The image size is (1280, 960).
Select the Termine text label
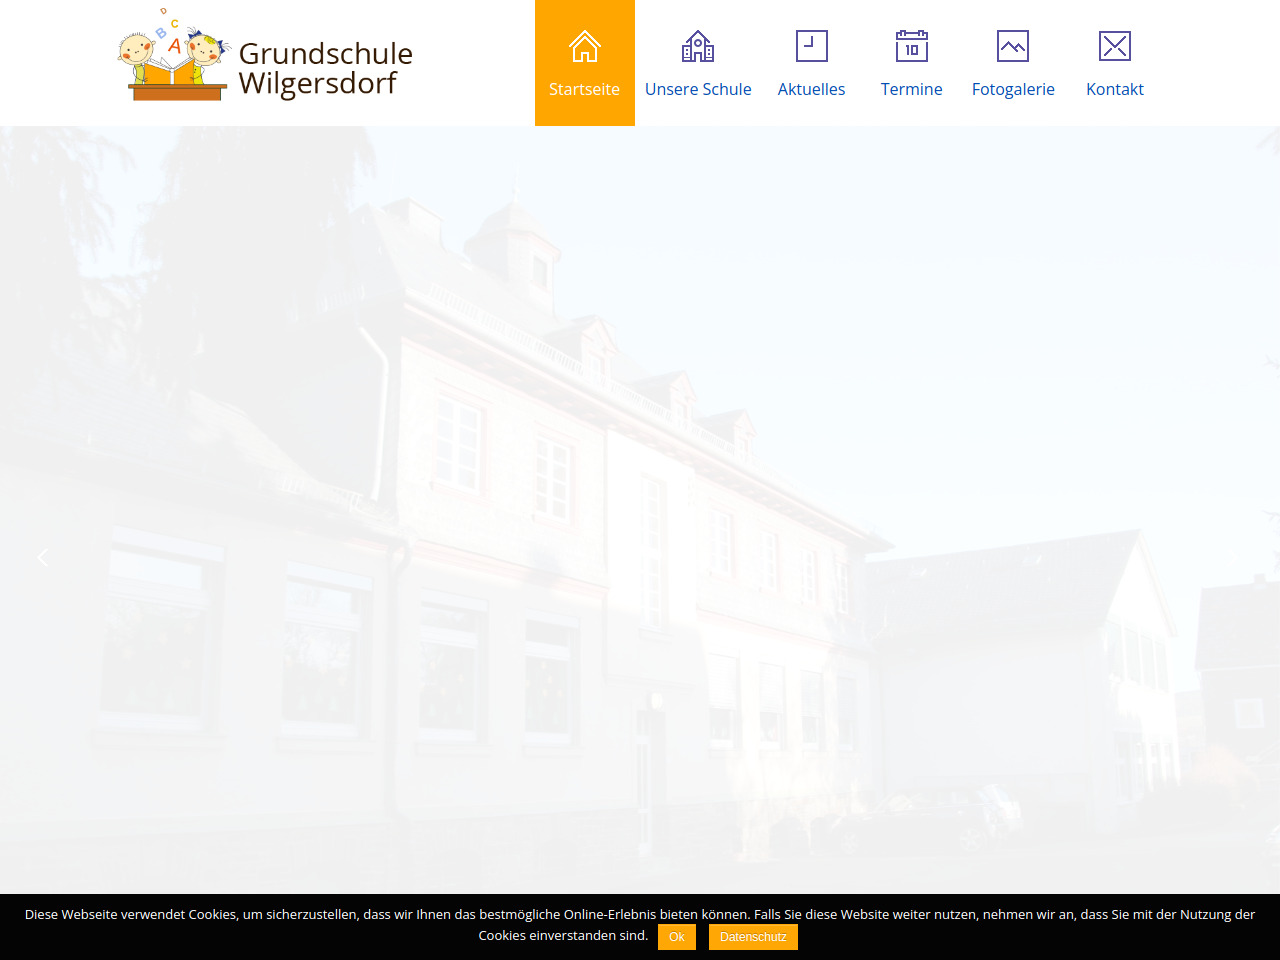(911, 89)
